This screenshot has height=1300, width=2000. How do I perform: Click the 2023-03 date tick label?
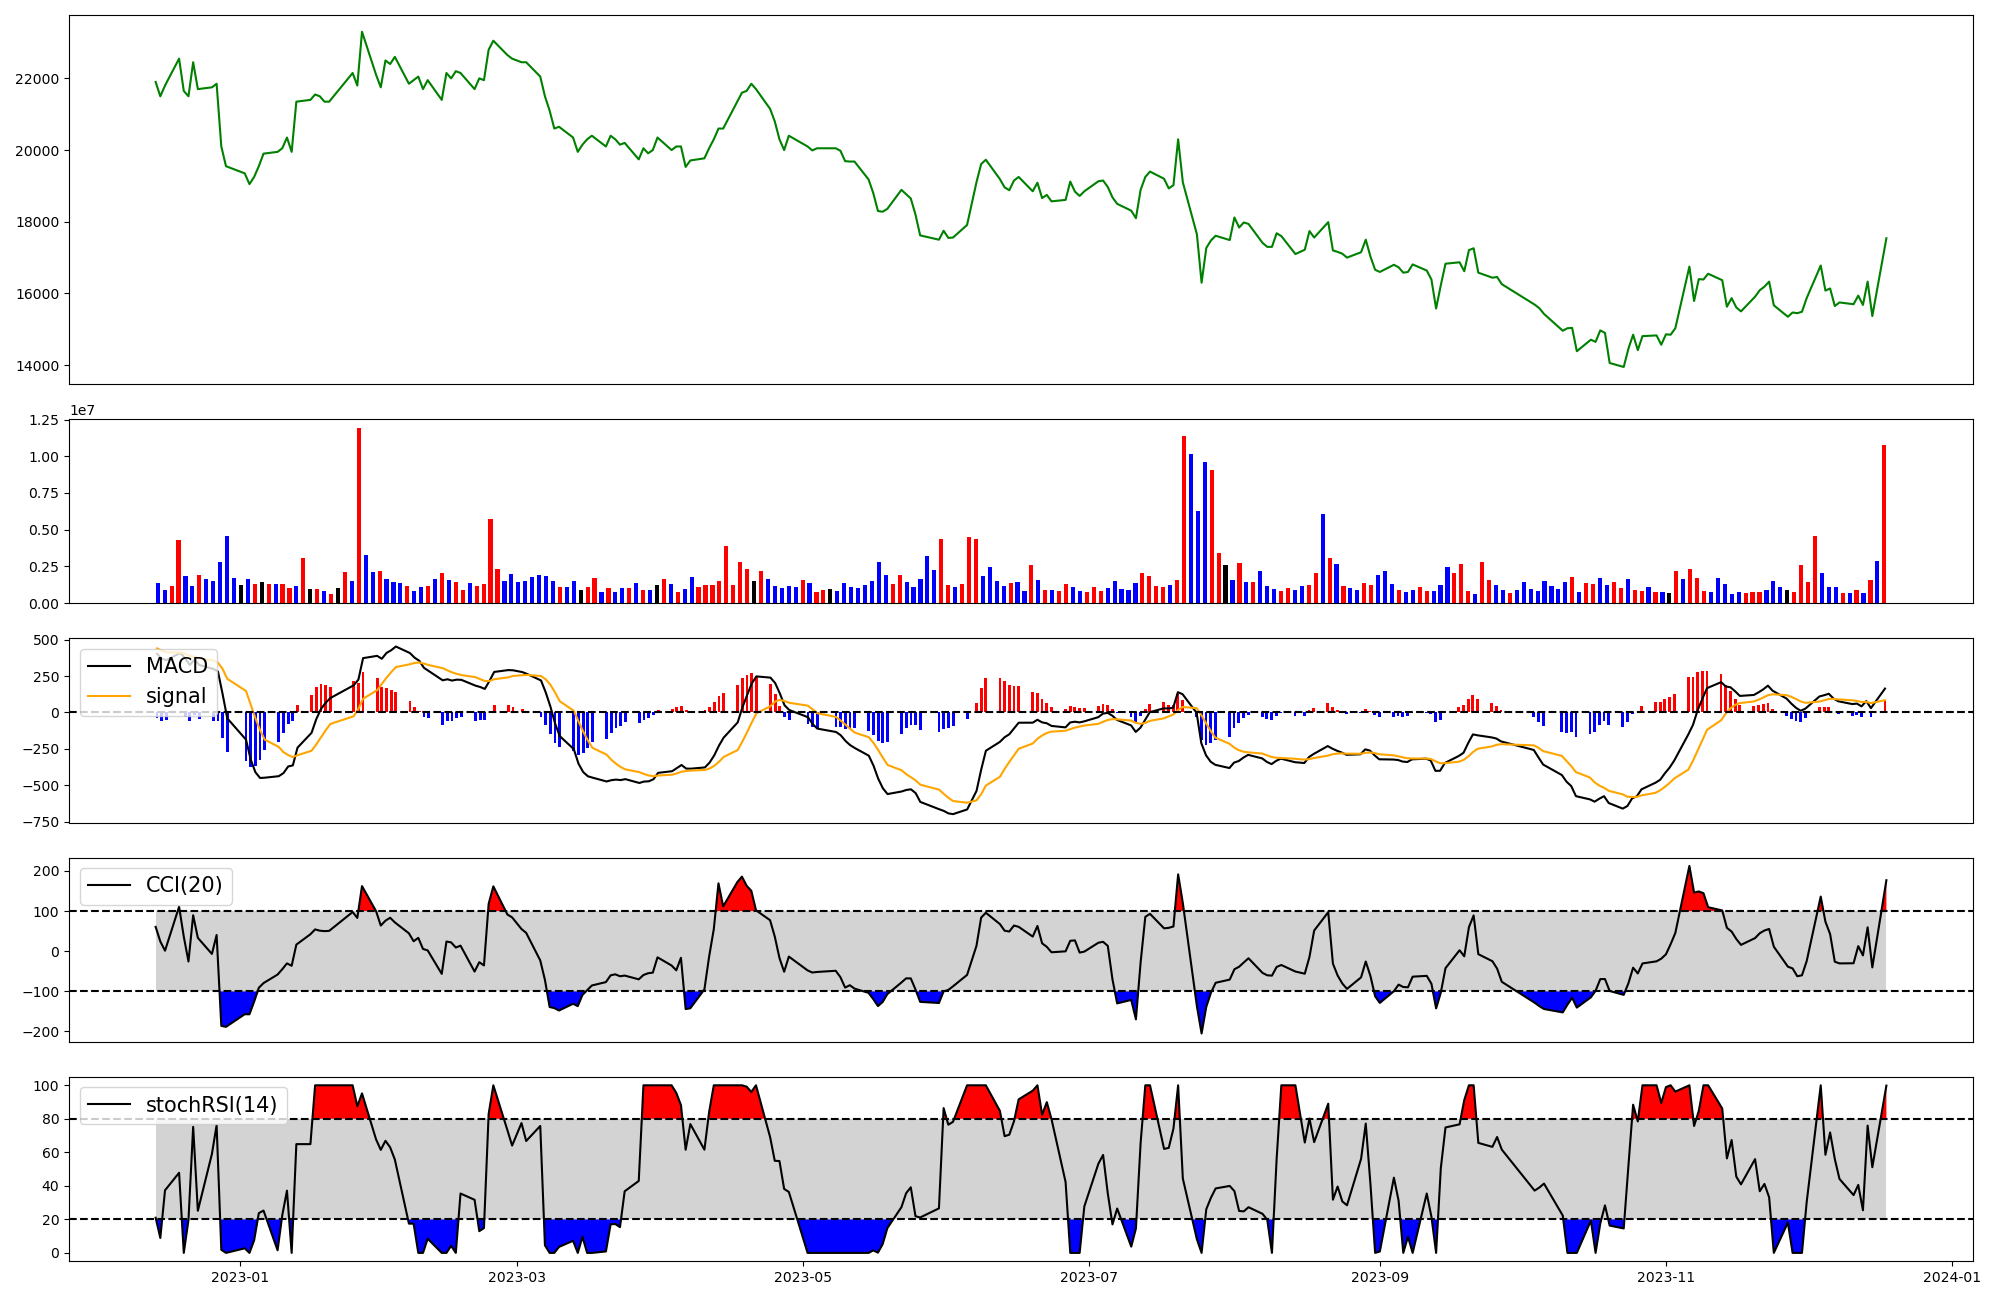tap(517, 1277)
